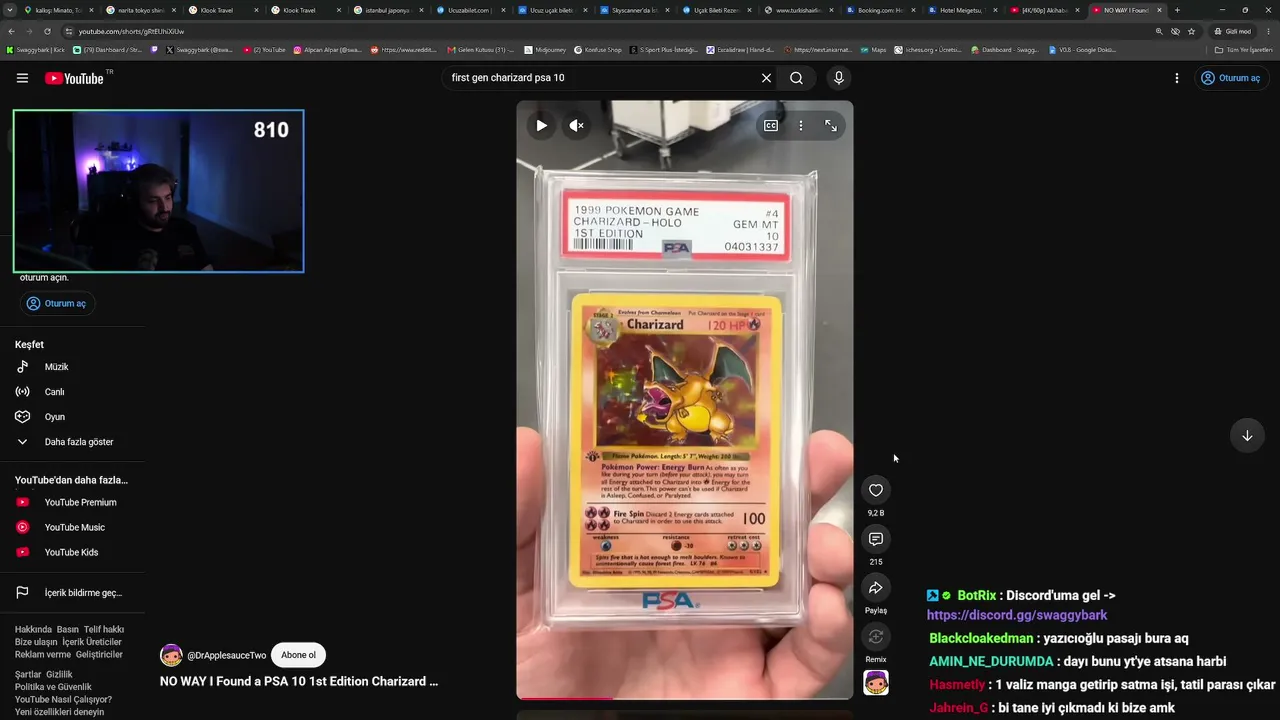Open Canlı in the sidebar
This screenshot has height=720, width=1280.
(x=54, y=392)
